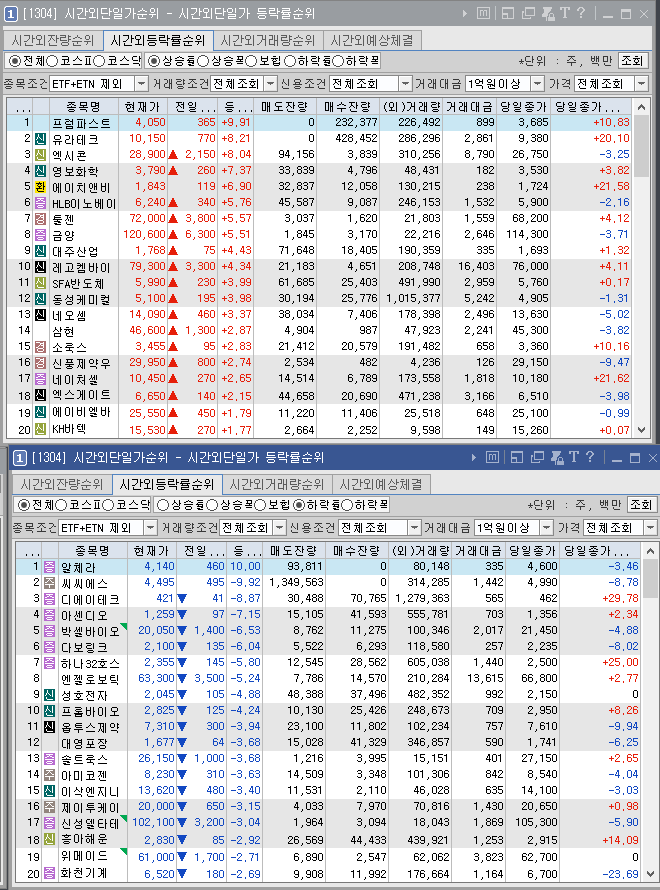Click 거래대금 column header in upper table
Viewport: 660px width, 890px height.
[469, 106]
